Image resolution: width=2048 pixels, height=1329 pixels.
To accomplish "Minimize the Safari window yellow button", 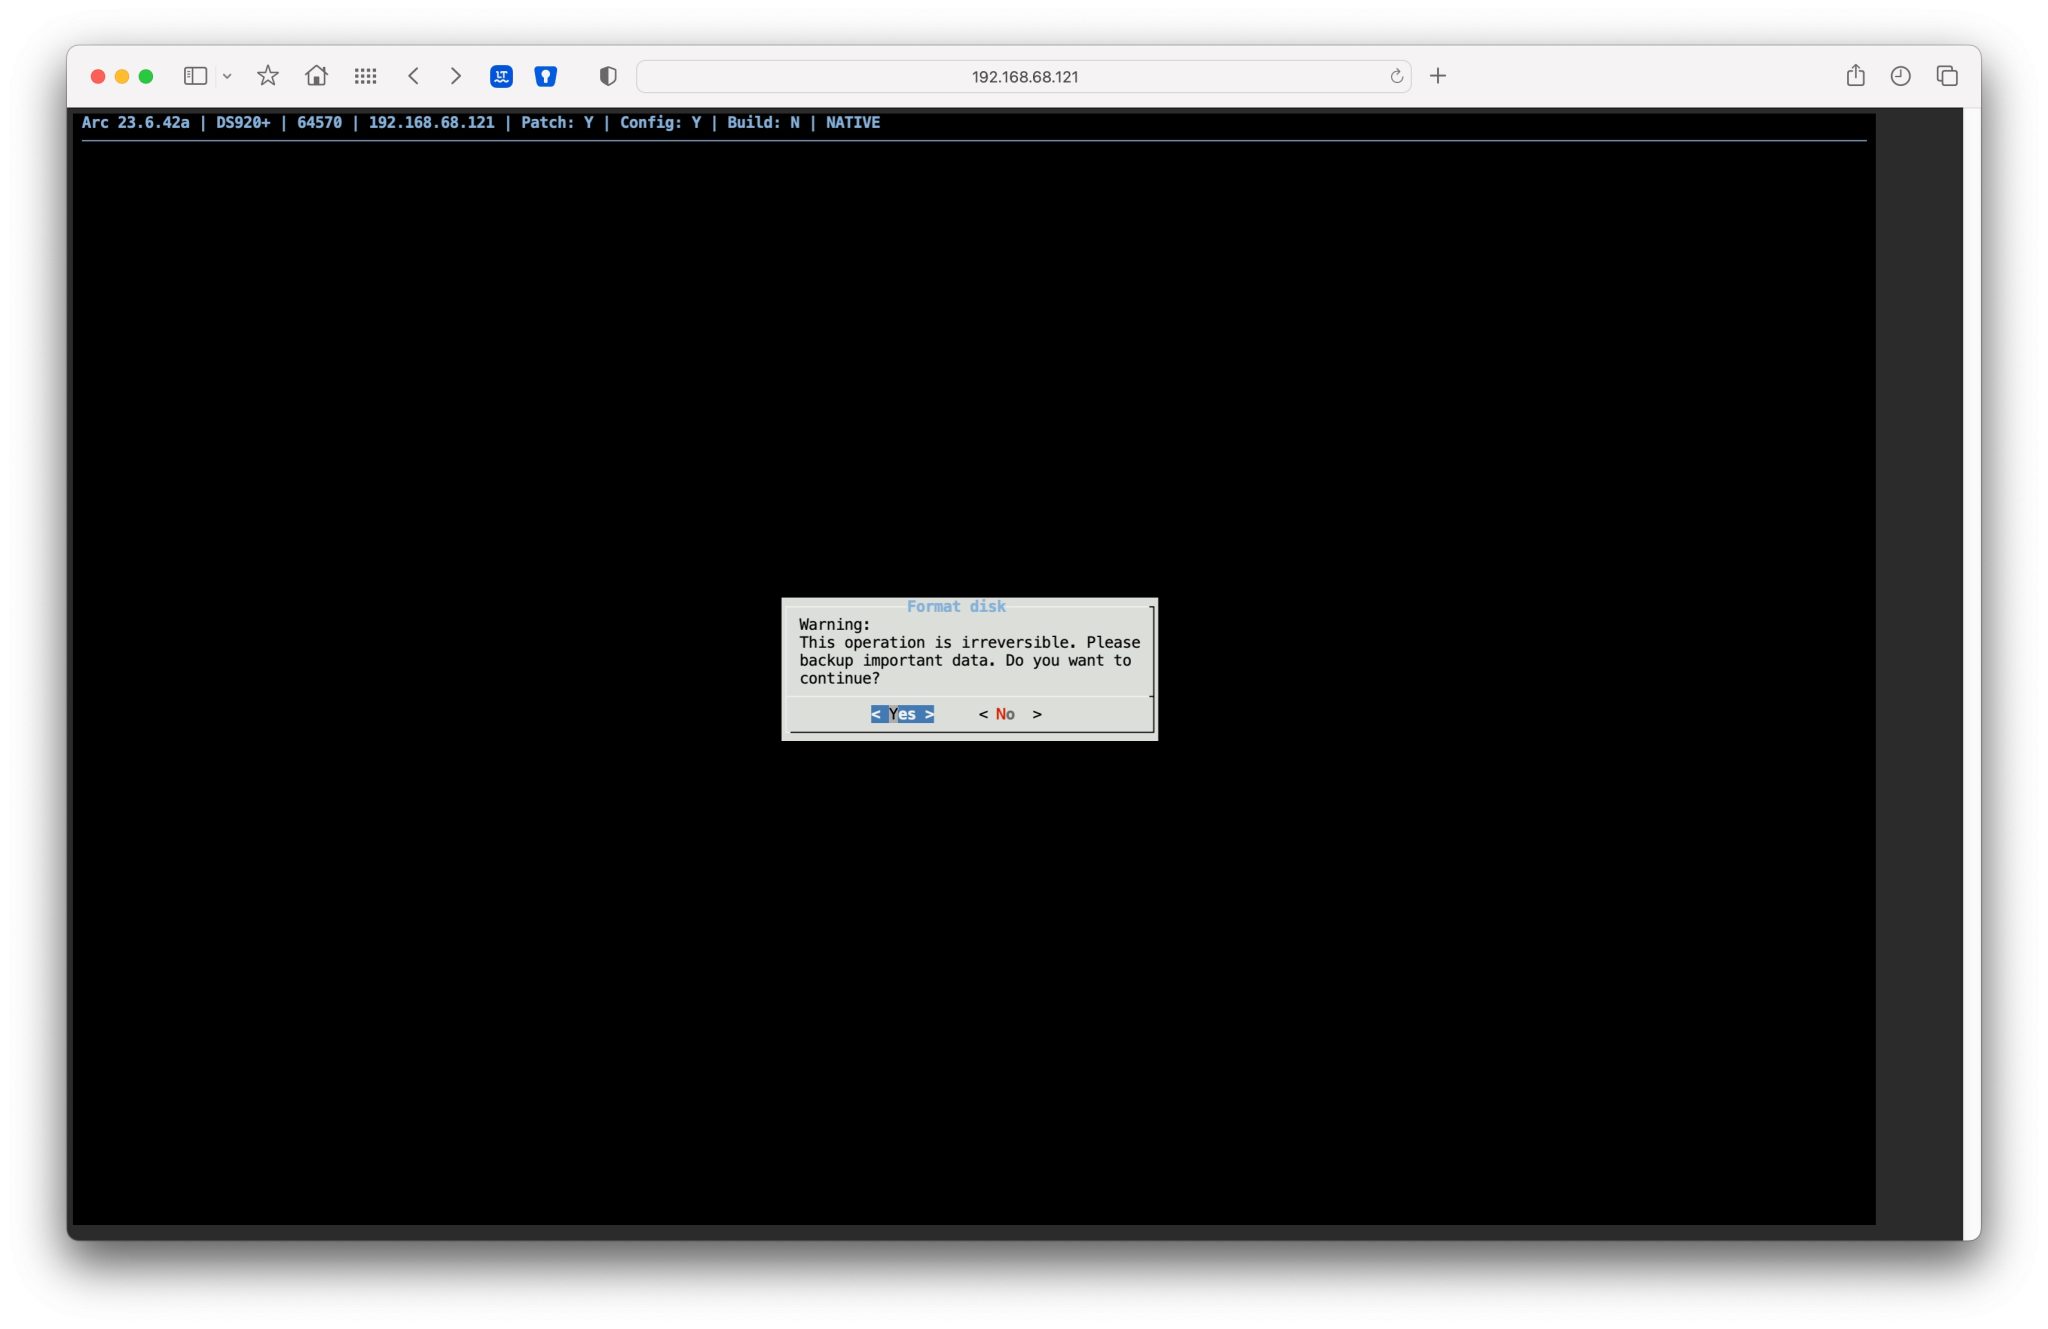I will [122, 76].
